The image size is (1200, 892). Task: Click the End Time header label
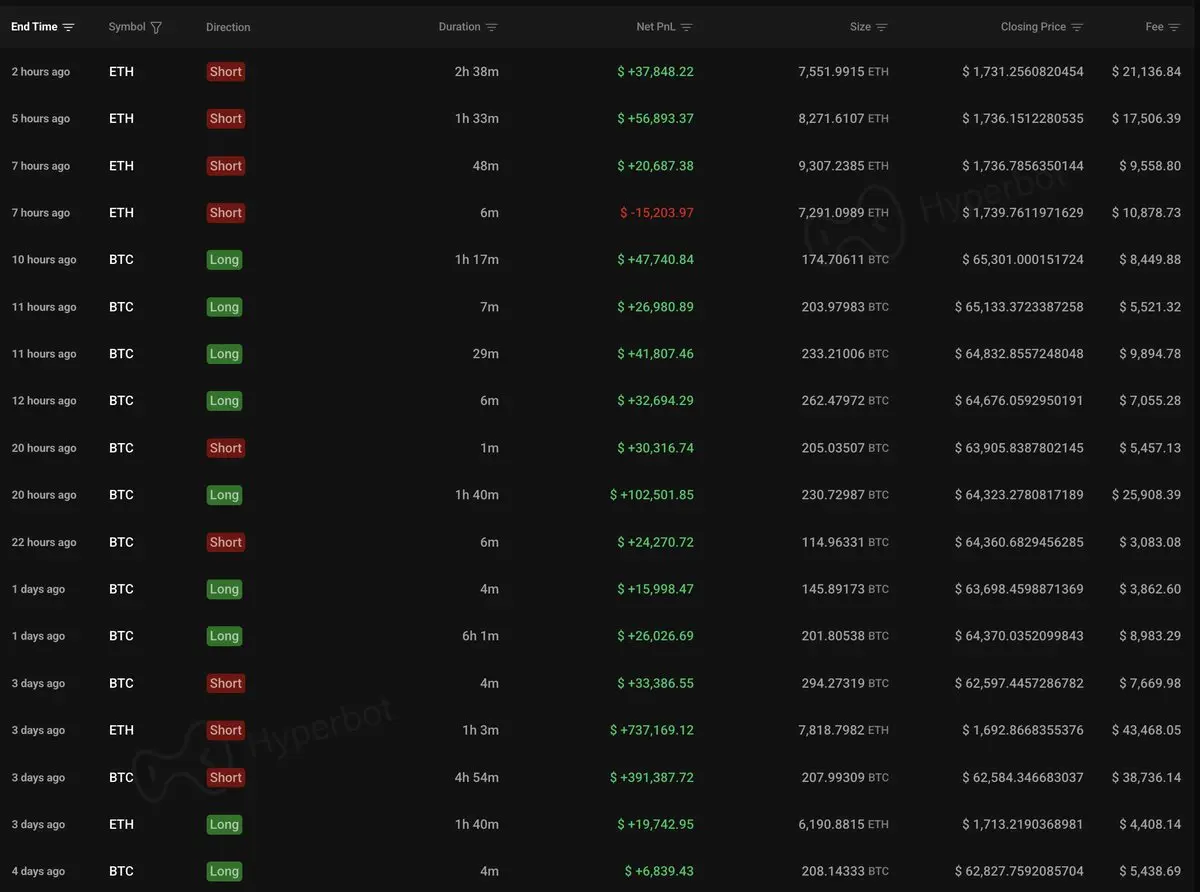(x=34, y=27)
